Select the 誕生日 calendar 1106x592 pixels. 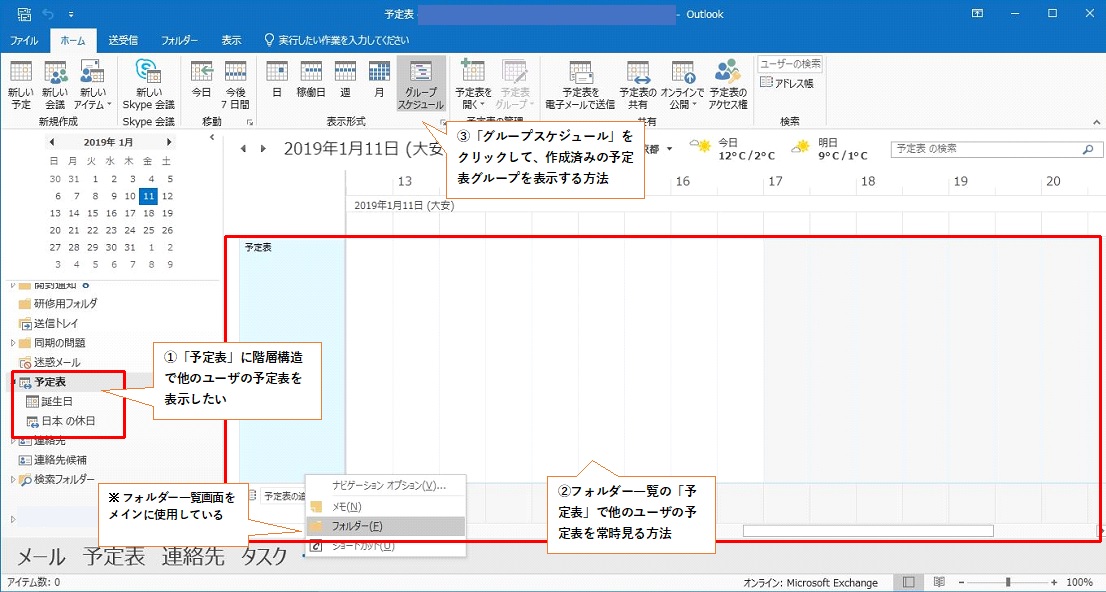[x=49, y=401]
